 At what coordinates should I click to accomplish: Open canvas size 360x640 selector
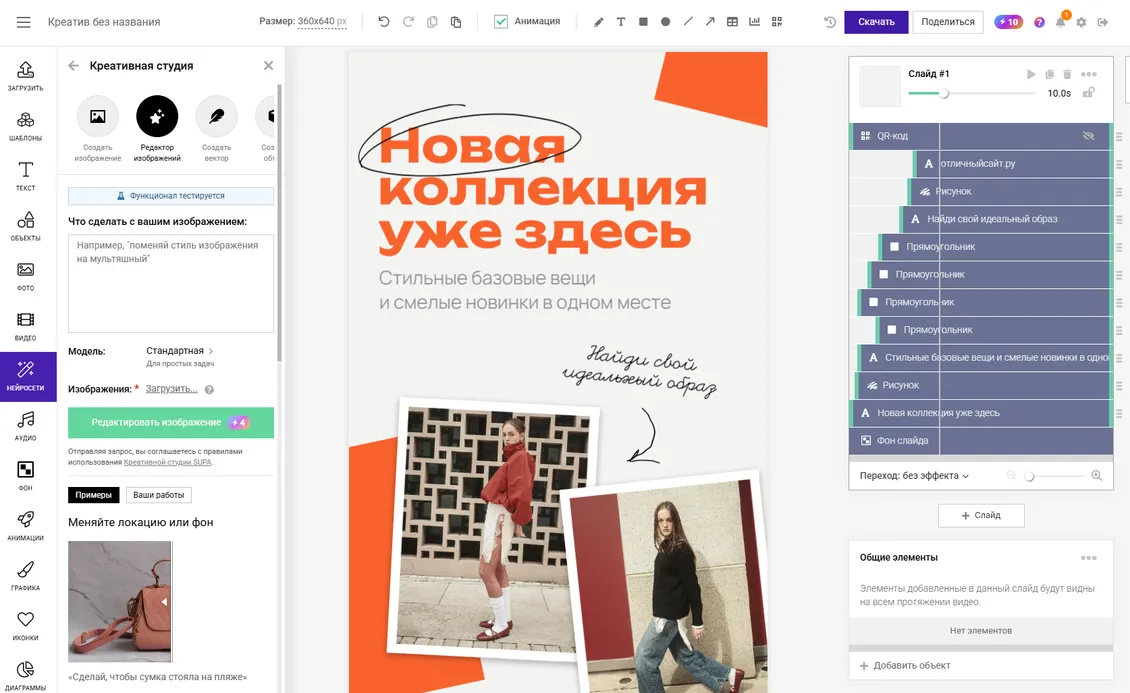click(x=322, y=22)
